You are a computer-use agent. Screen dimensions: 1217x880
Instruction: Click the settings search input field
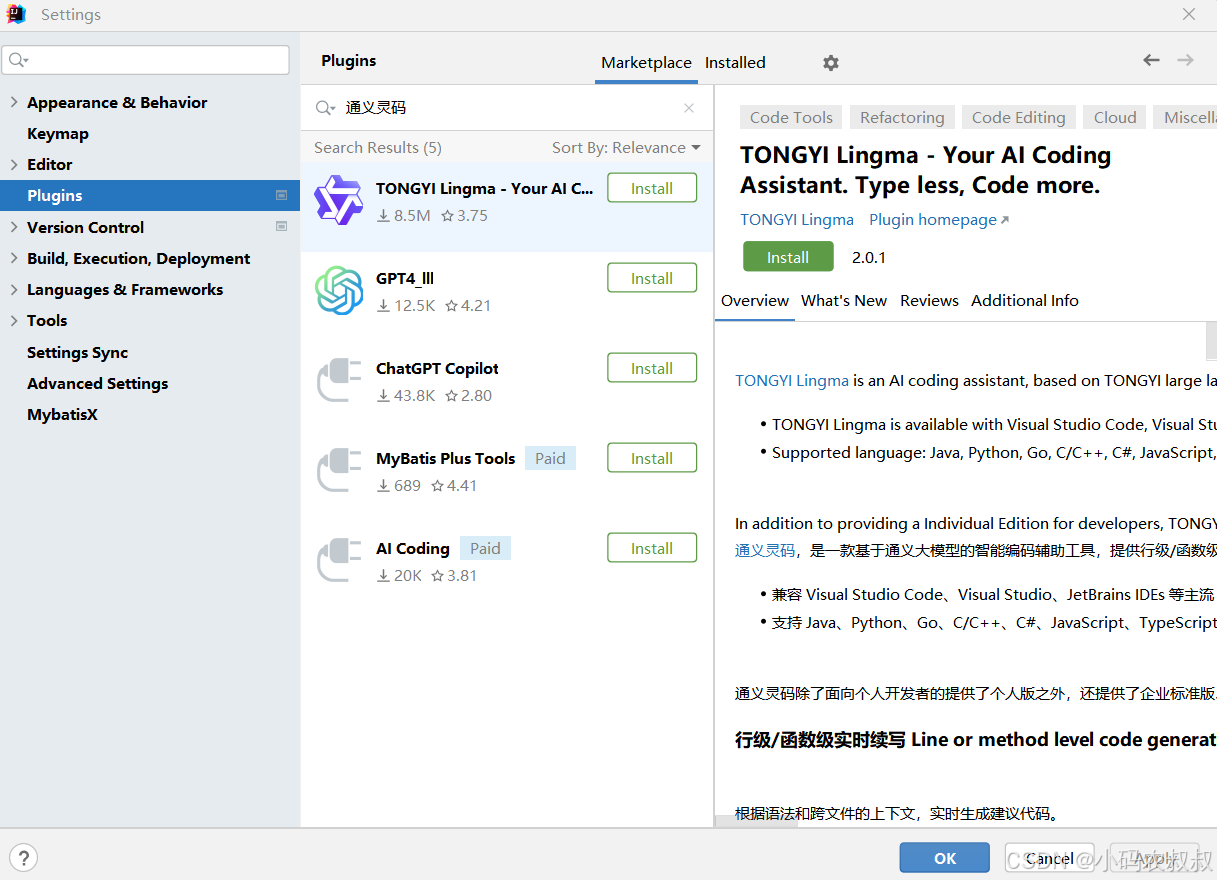tap(146, 60)
